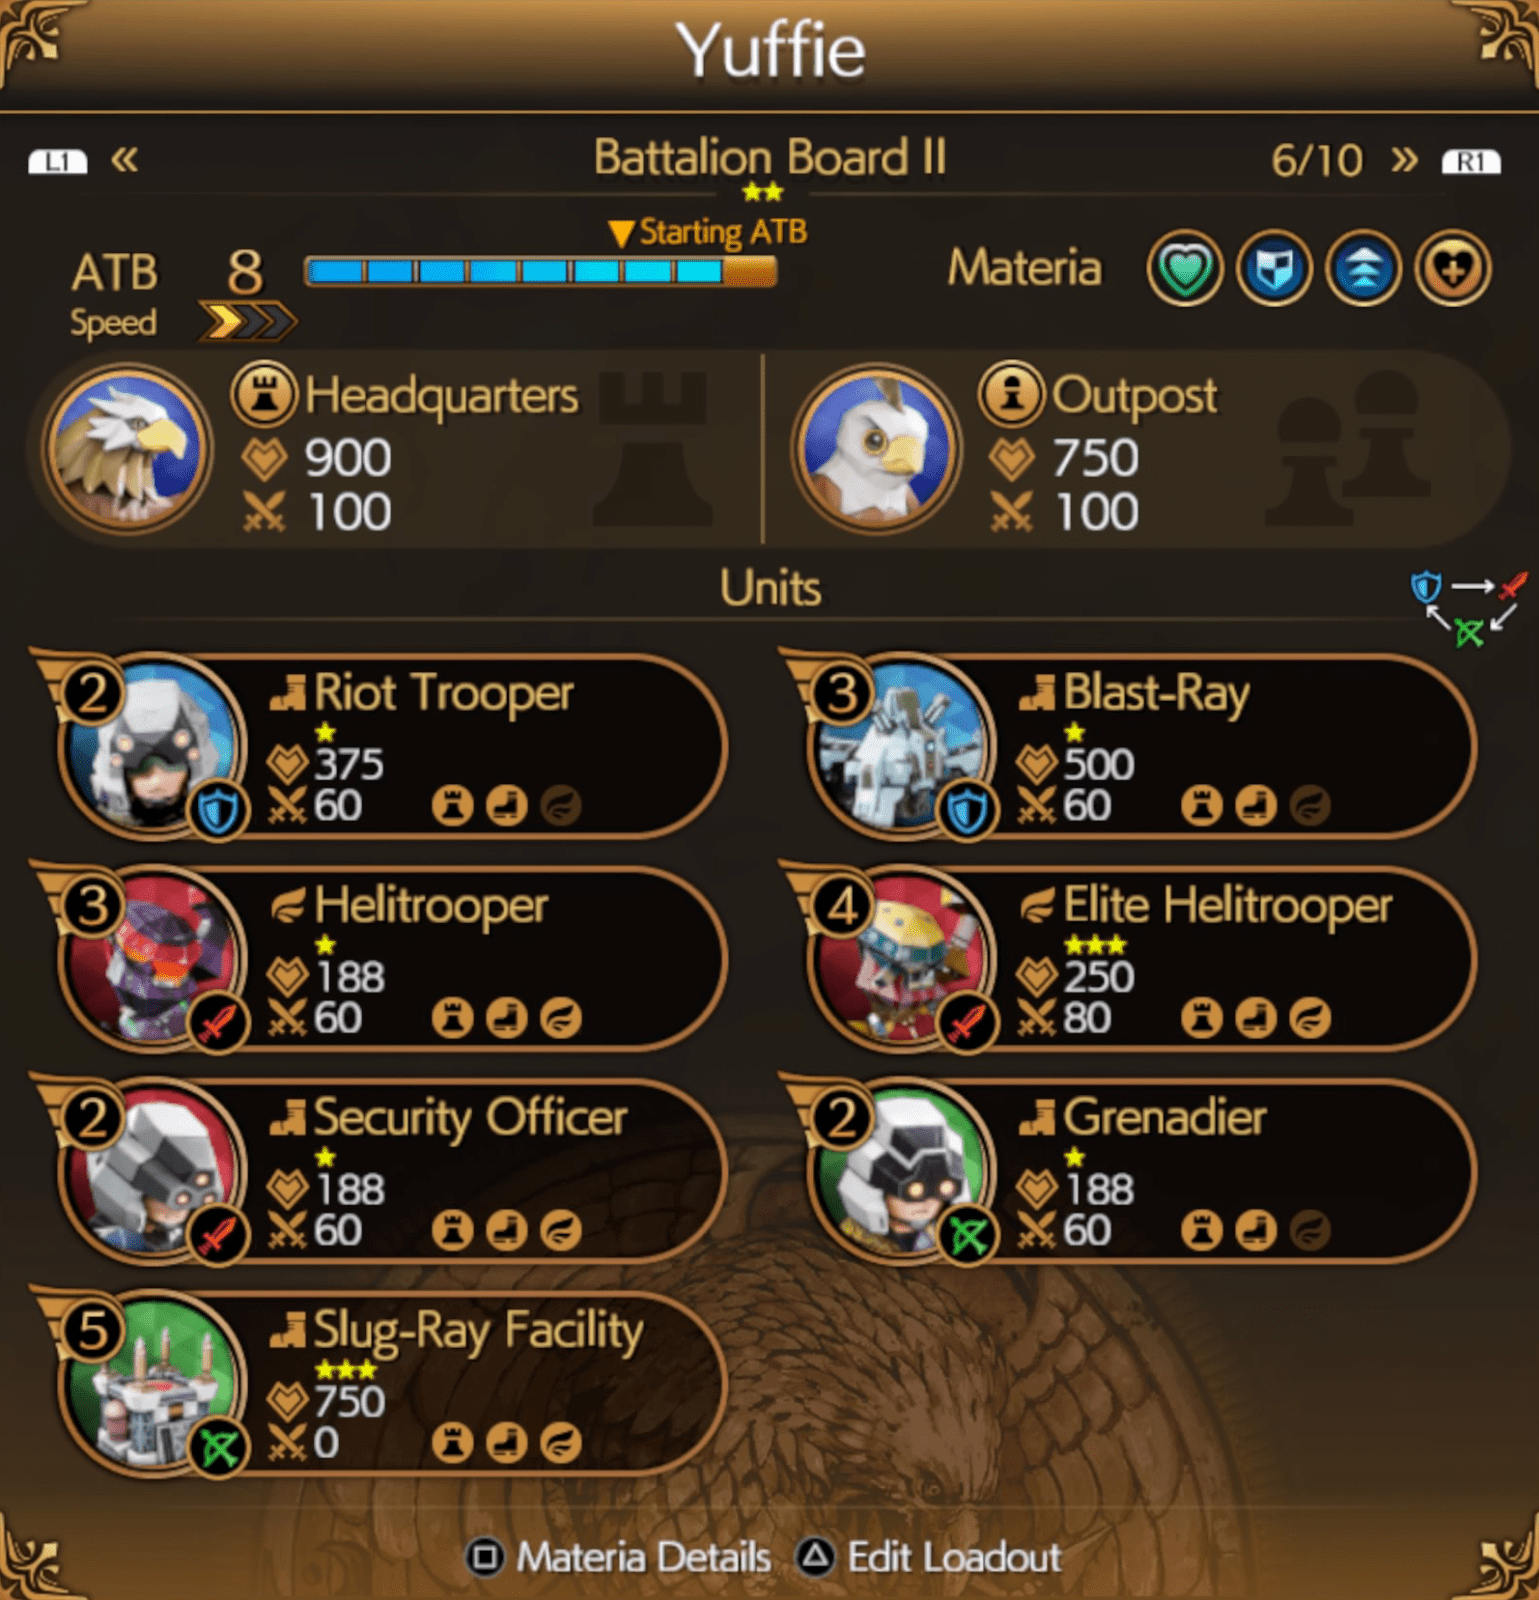Go to previous board with left chevrons
Image resolution: width=1539 pixels, height=1600 pixels.
125,159
